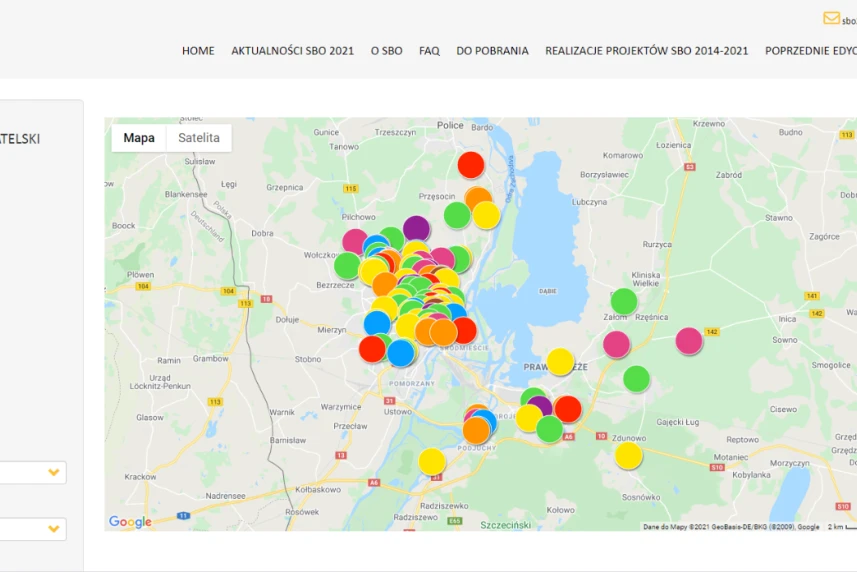The width and height of the screenshot is (857, 572).
Task: Switch map to Mapa view
Action: 139,138
